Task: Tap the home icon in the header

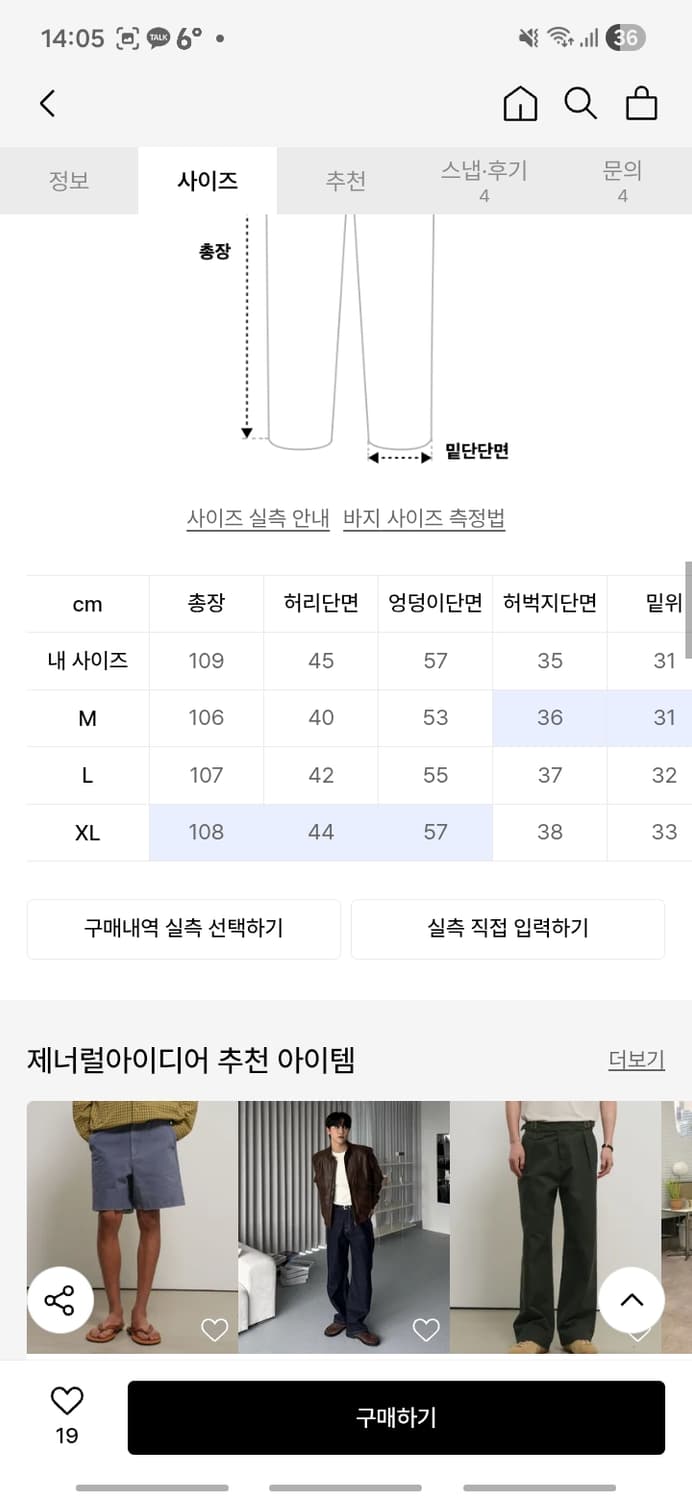Action: coord(520,103)
